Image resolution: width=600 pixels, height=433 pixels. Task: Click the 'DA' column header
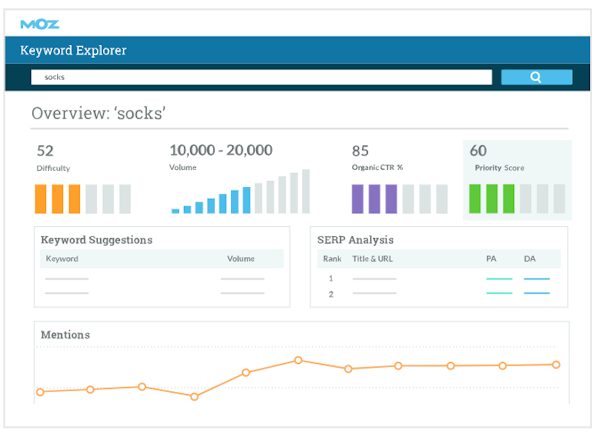tap(530, 259)
